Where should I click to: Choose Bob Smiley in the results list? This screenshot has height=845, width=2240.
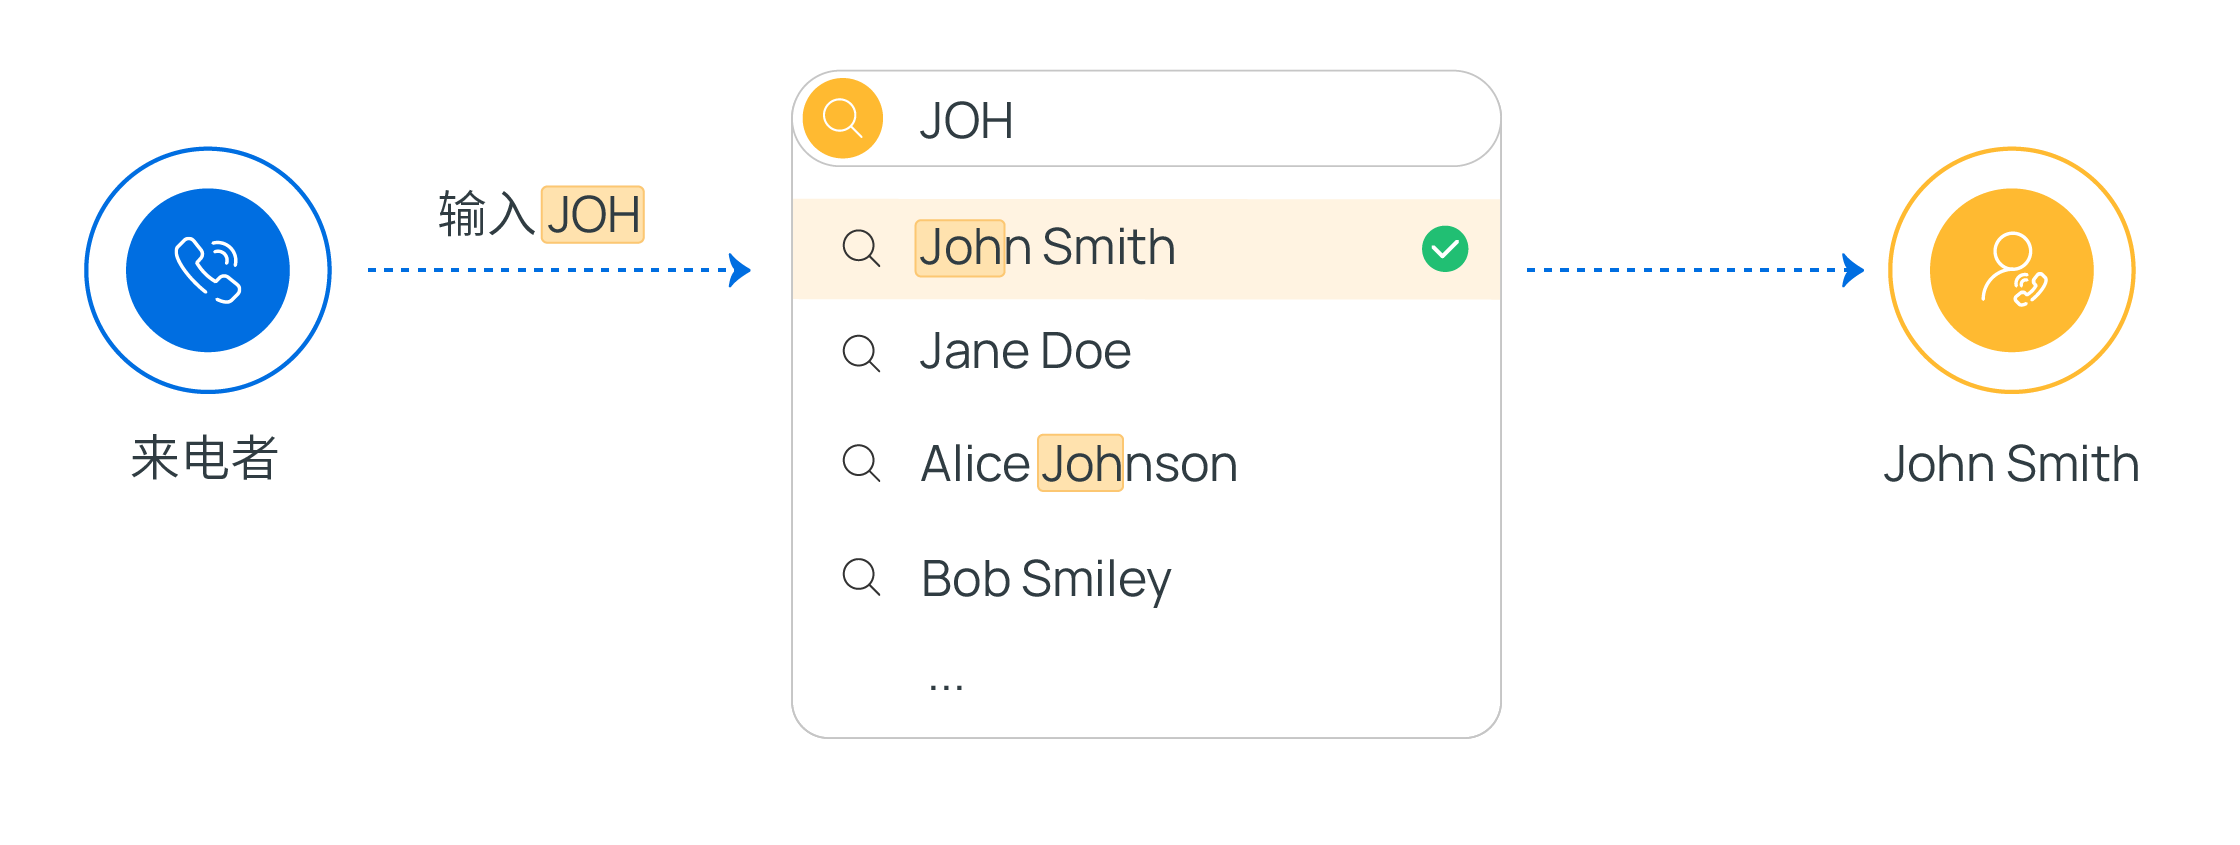(1045, 579)
